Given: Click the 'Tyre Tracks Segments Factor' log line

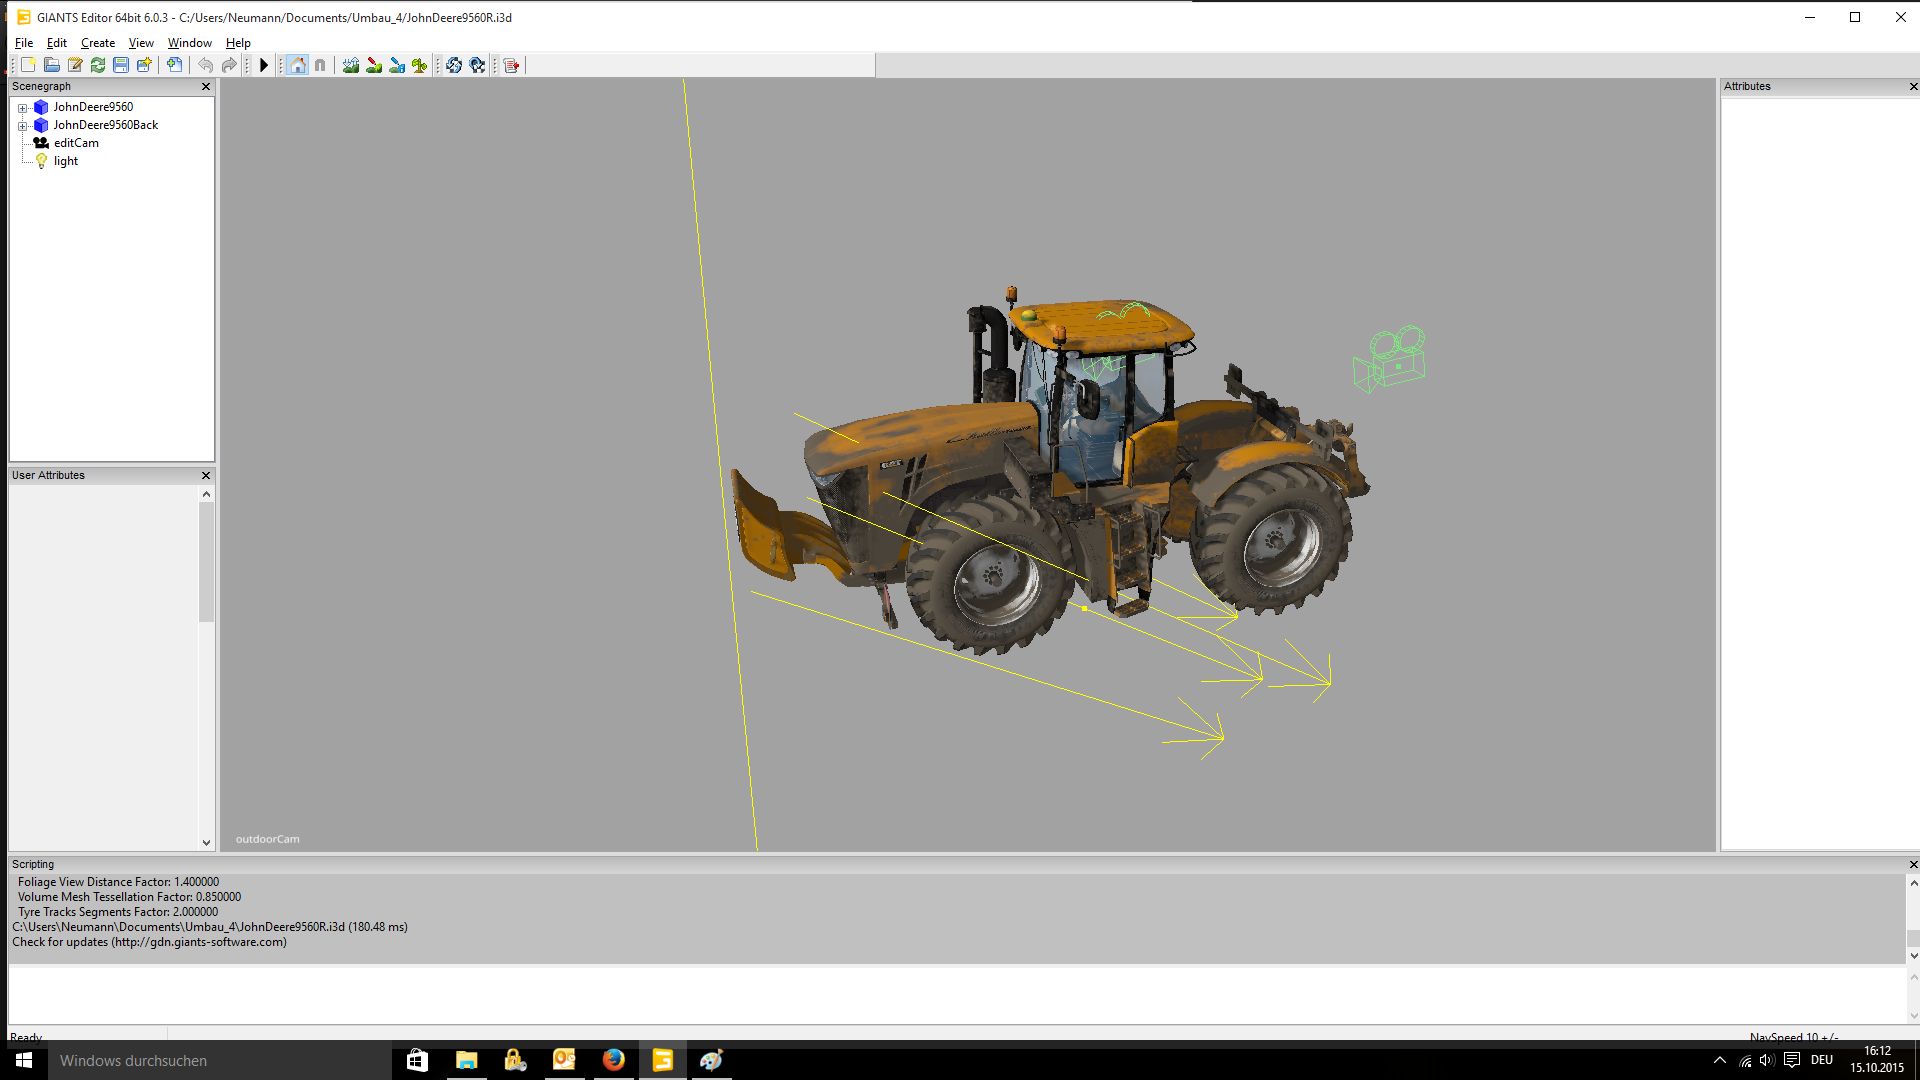Looking at the screenshot, I should pos(117,912).
